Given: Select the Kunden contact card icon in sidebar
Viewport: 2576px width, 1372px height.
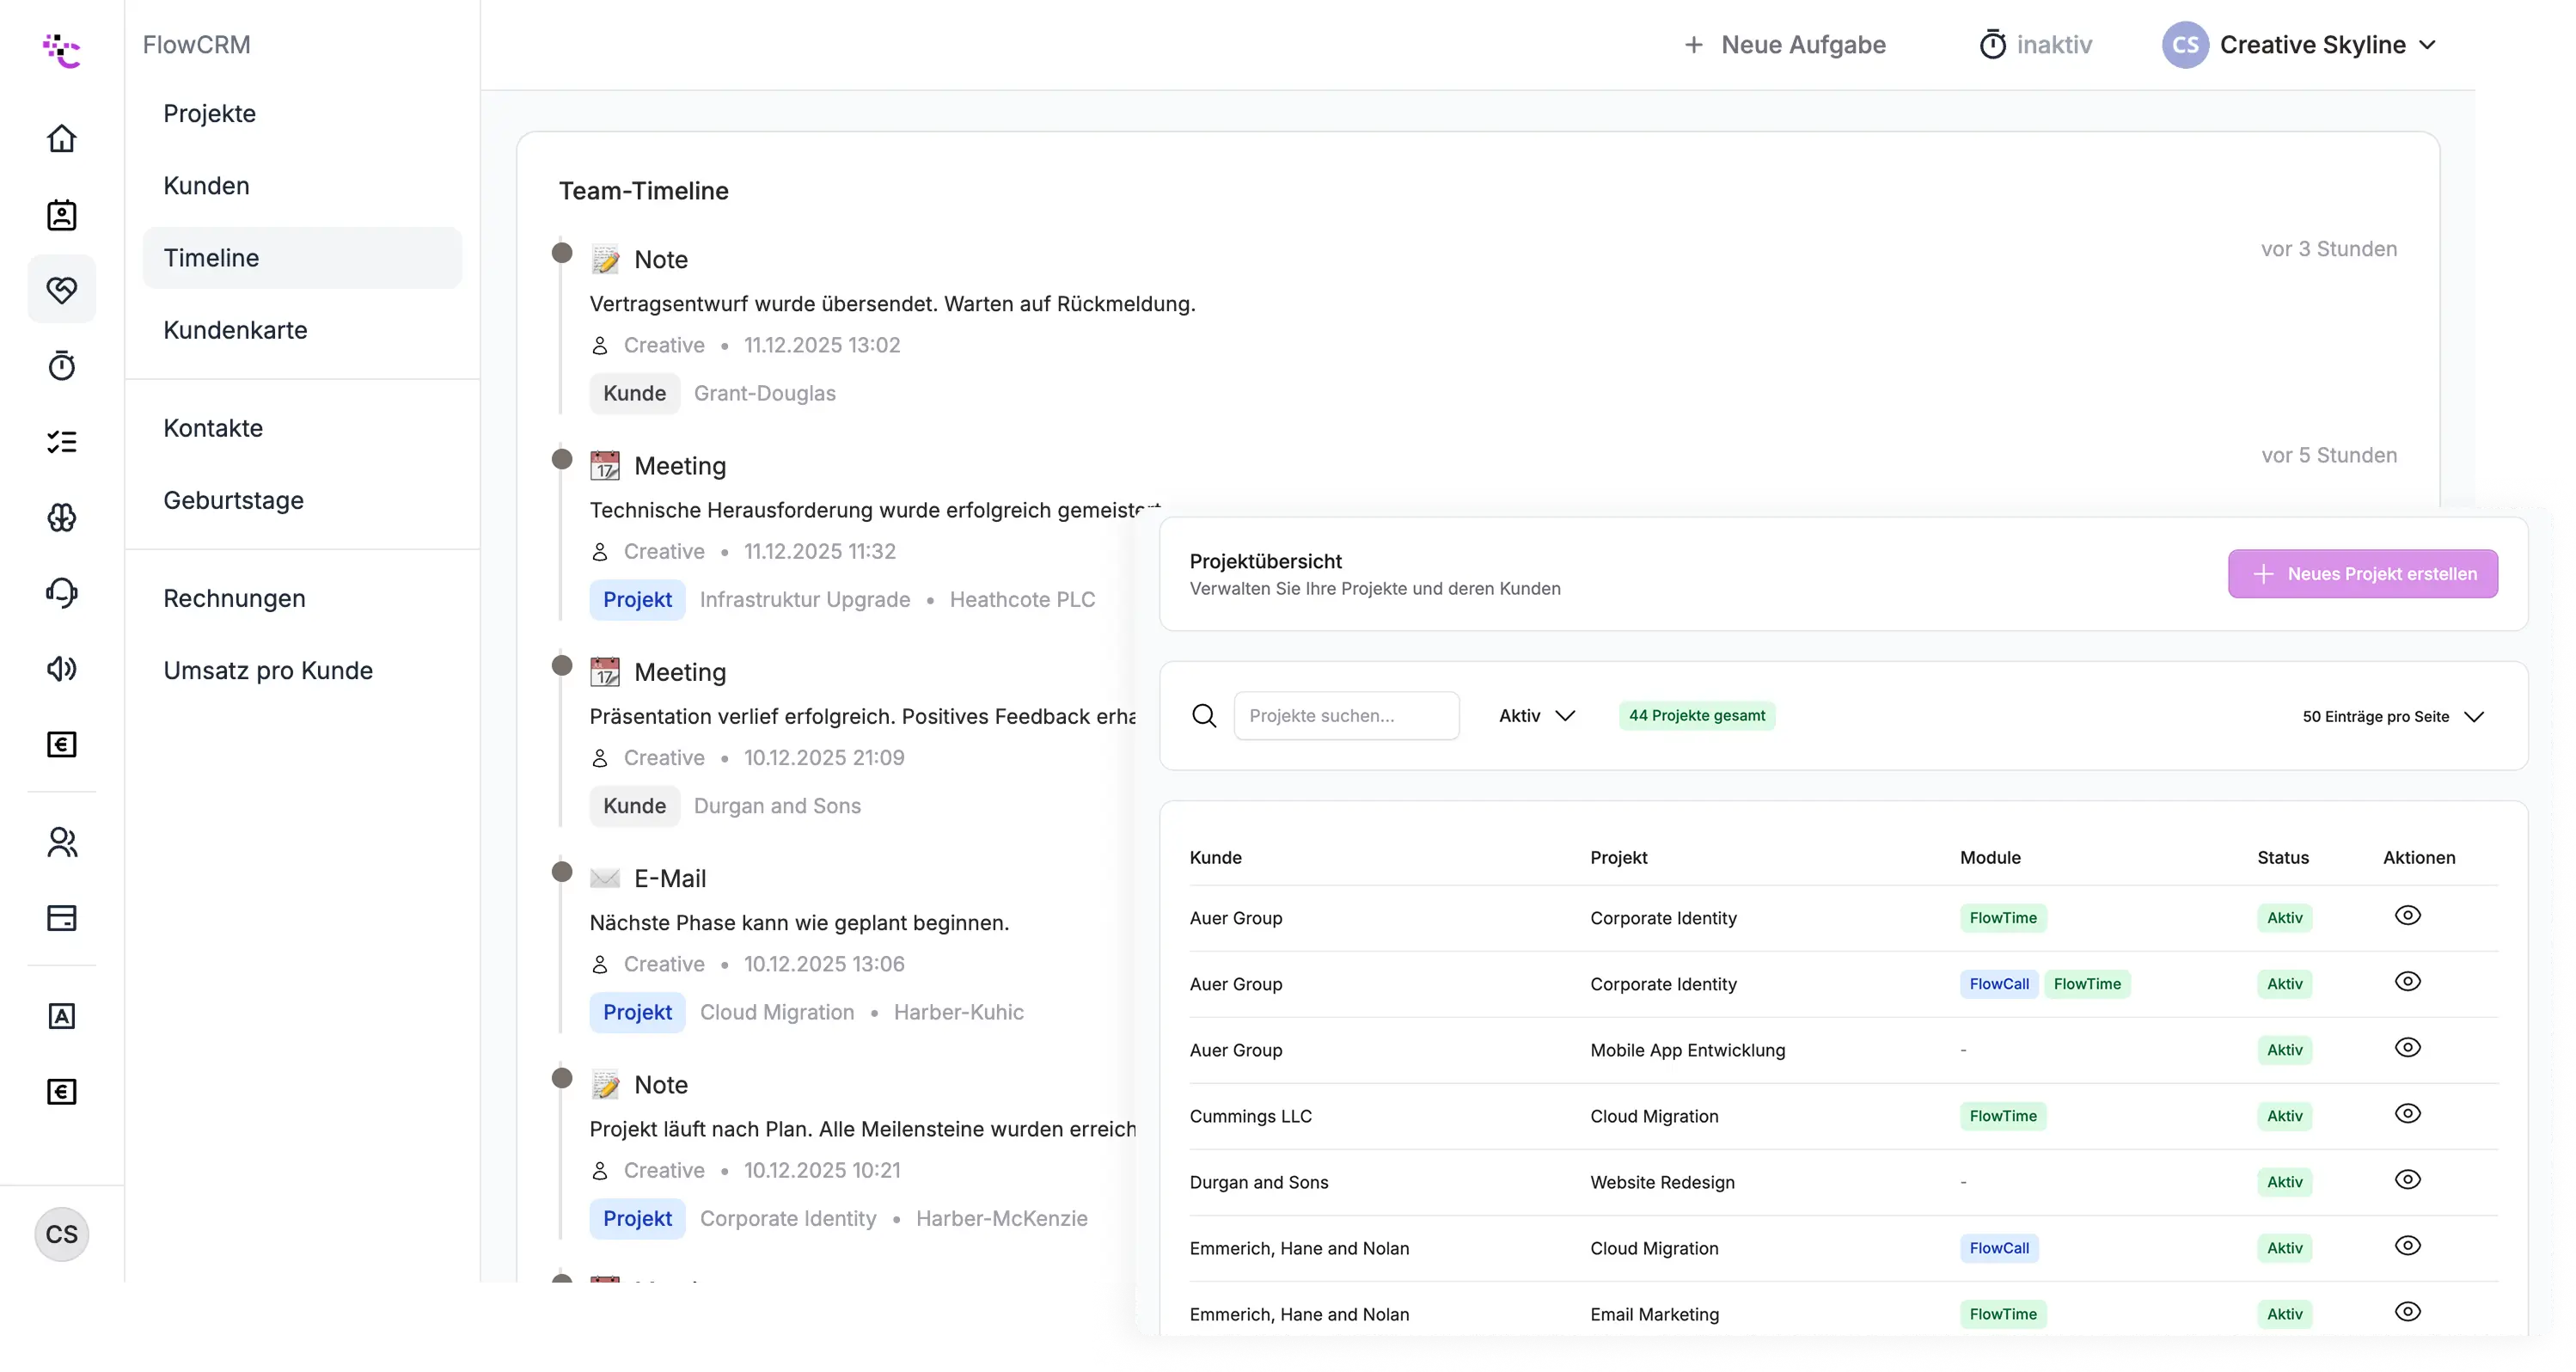Looking at the screenshot, I should (x=61, y=214).
